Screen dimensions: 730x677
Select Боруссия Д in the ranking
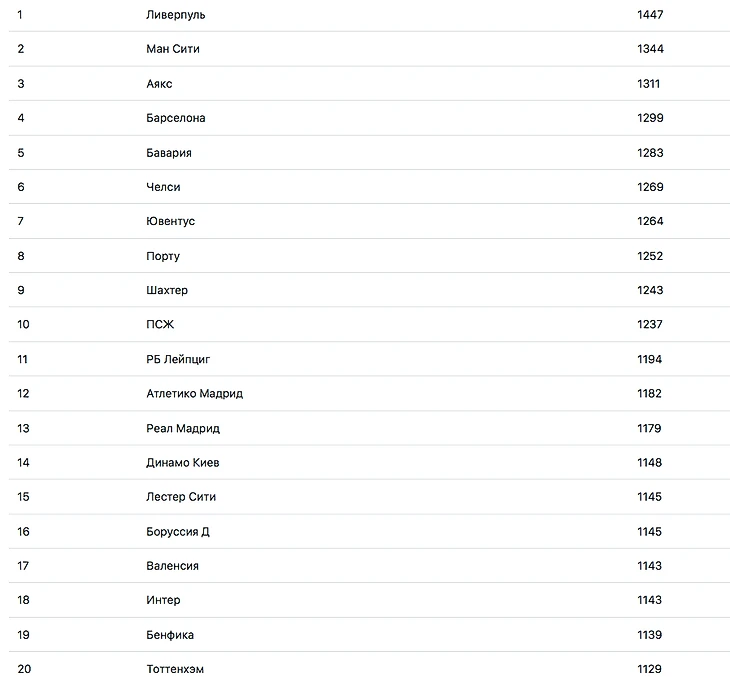(178, 531)
